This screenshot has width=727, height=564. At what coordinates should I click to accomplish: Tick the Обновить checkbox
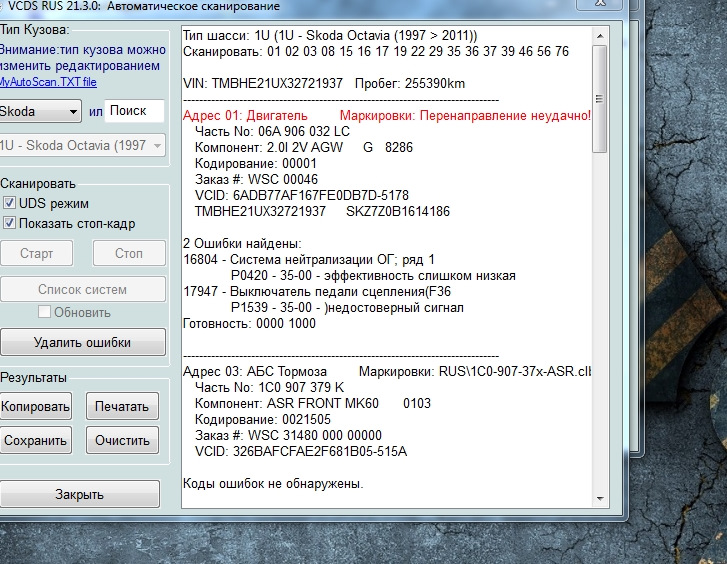[x=44, y=312]
